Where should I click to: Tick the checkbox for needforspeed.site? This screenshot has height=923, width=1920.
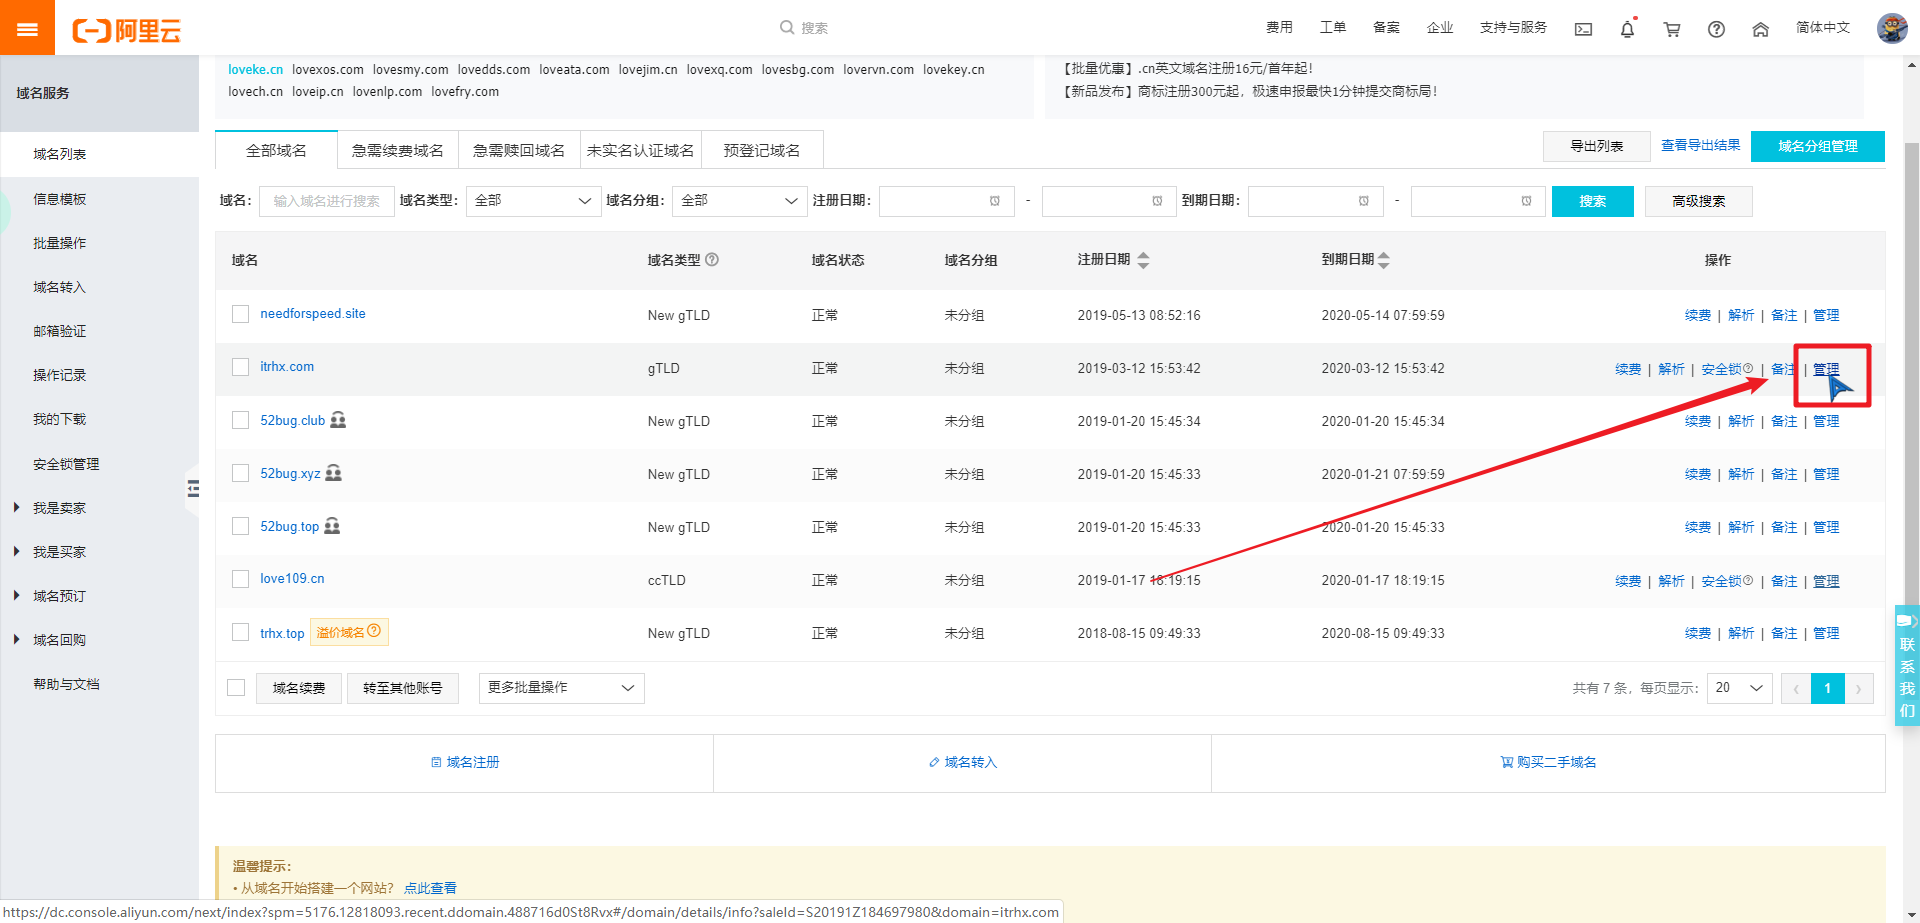(240, 314)
